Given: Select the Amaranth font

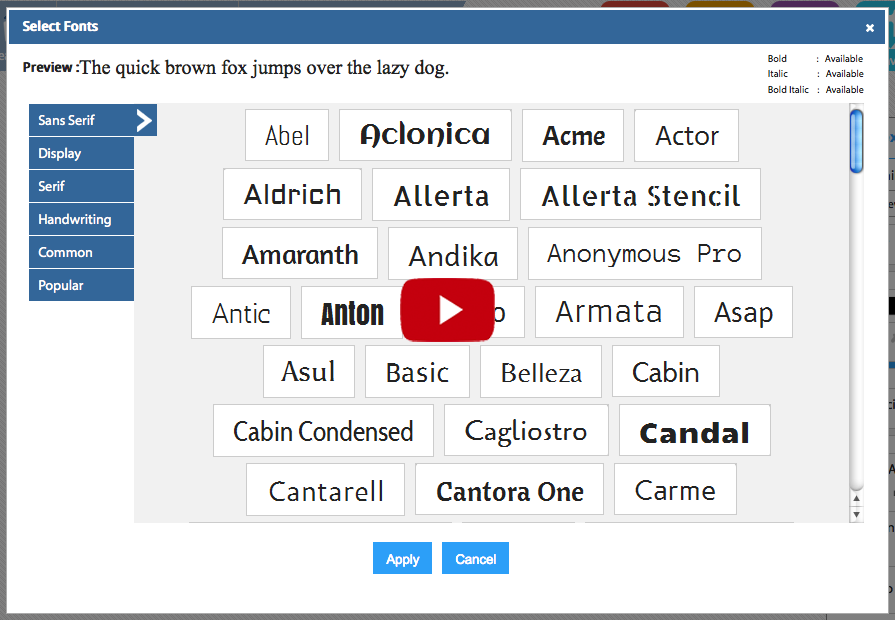Looking at the screenshot, I should coord(300,253).
